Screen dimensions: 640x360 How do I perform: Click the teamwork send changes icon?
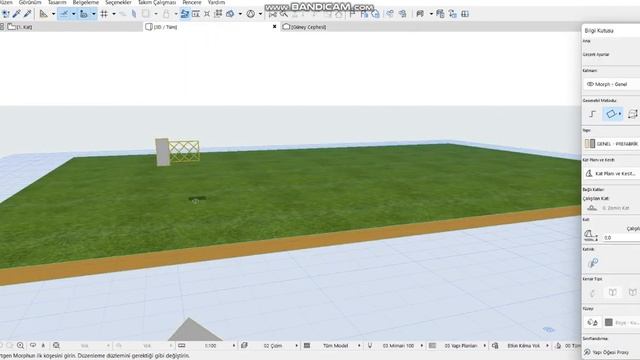click(x=390, y=14)
